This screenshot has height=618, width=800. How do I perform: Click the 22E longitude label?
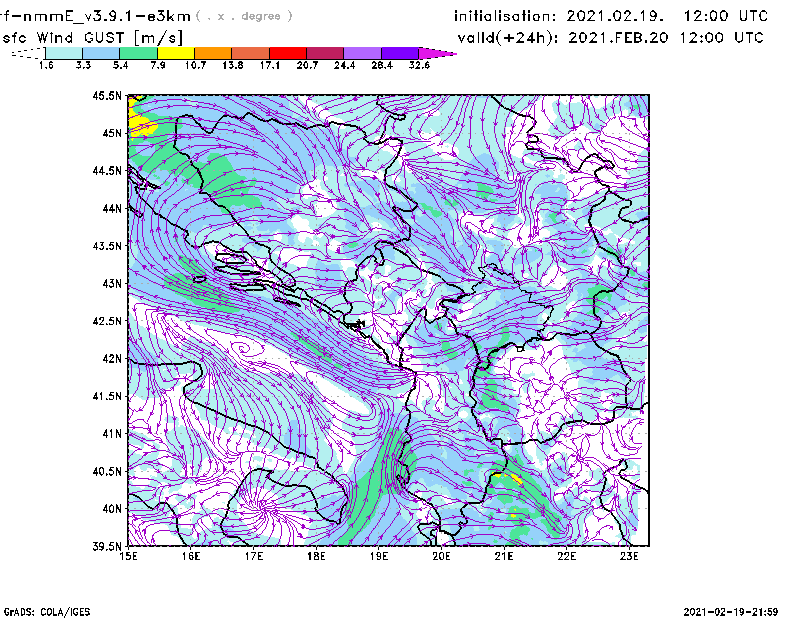click(566, 556)
